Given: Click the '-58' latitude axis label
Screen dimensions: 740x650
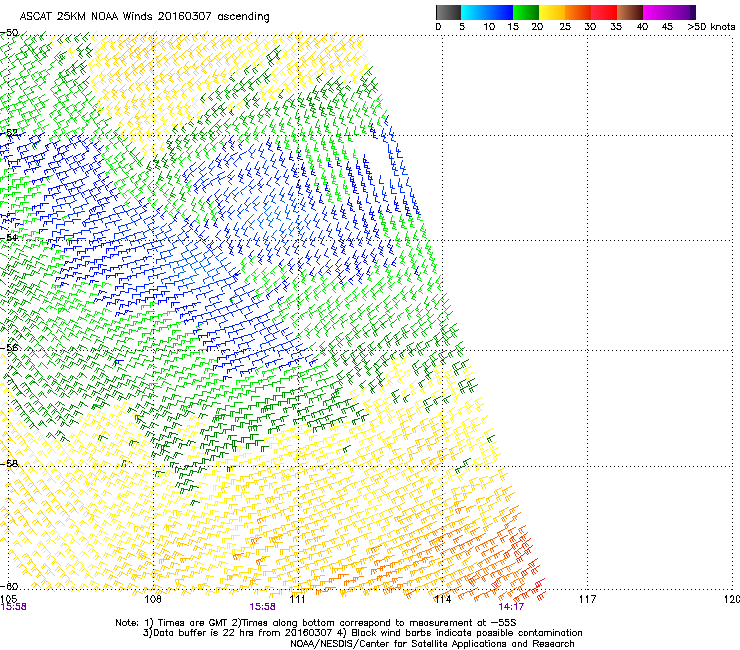Looking at the screenshot, I should click(x=9, y=463).
